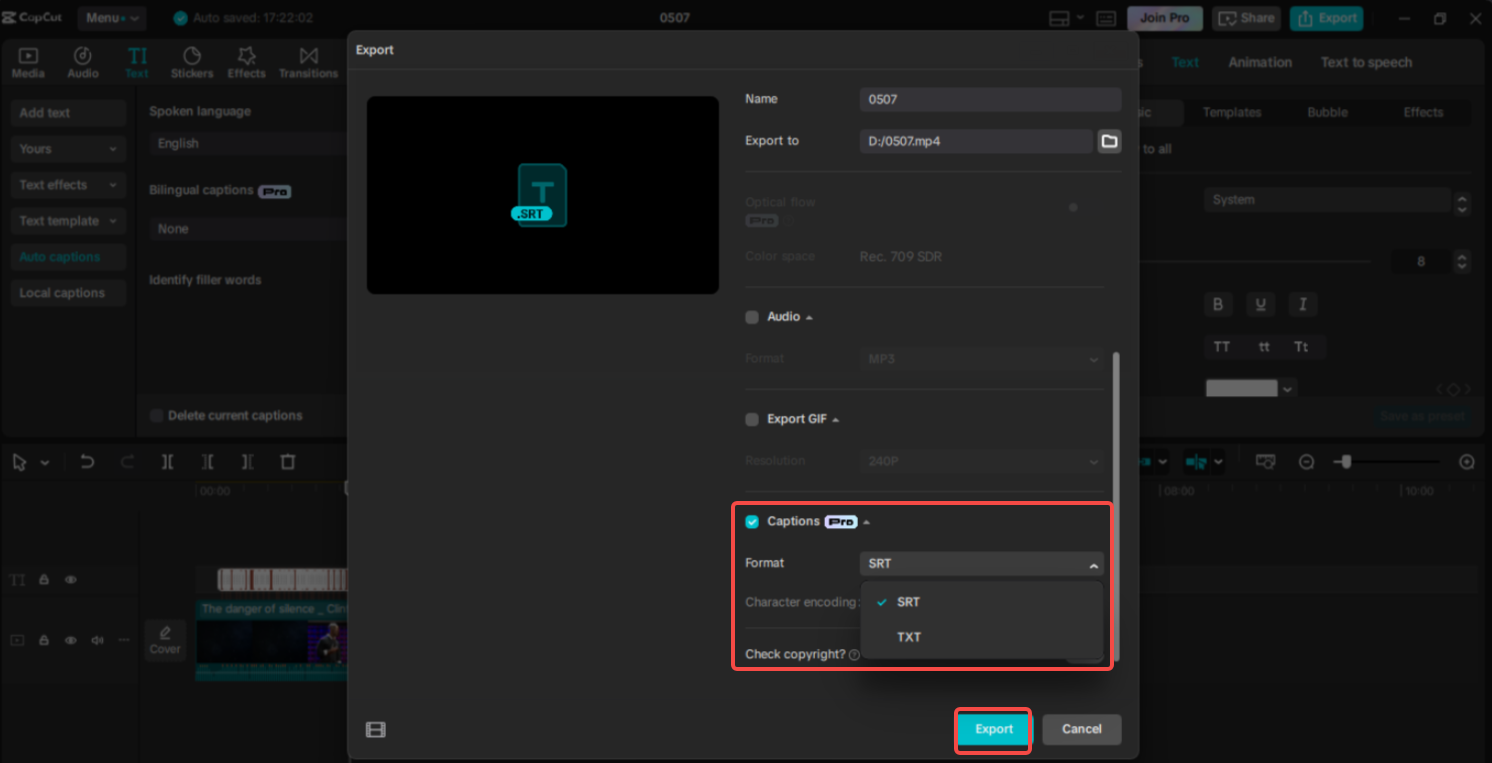
Task: Open the Animation tab
Action: click(x=1259, y=62)
